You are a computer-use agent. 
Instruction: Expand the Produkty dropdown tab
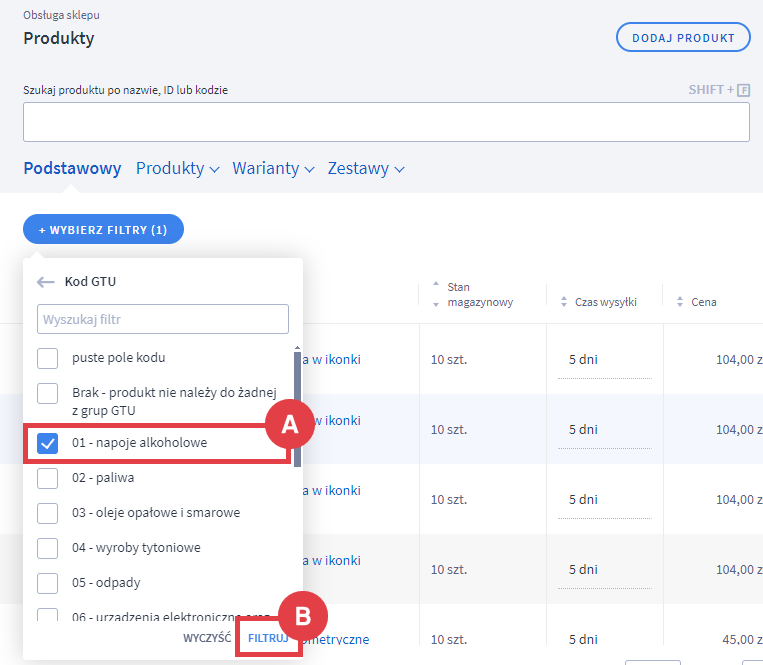(177, 169)
